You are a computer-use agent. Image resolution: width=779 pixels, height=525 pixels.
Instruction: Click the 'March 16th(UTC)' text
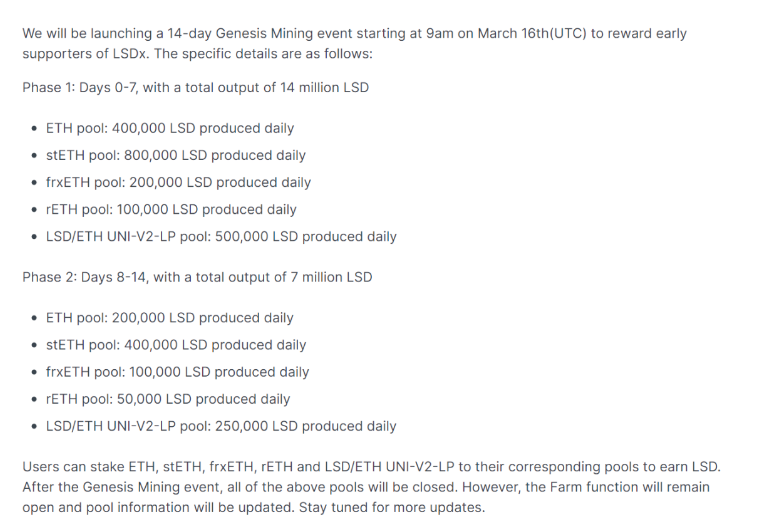pos(532,33)
